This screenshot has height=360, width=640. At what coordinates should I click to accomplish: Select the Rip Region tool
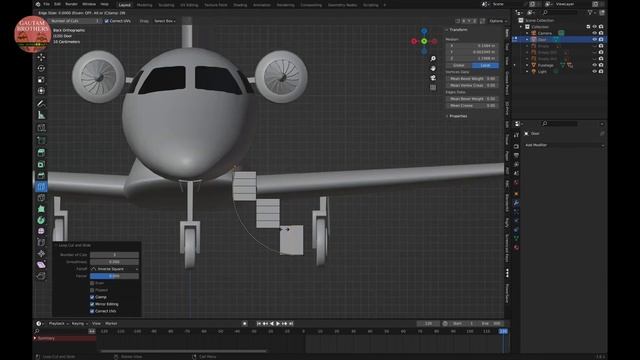pyautogui.click(x=41, y=276)
